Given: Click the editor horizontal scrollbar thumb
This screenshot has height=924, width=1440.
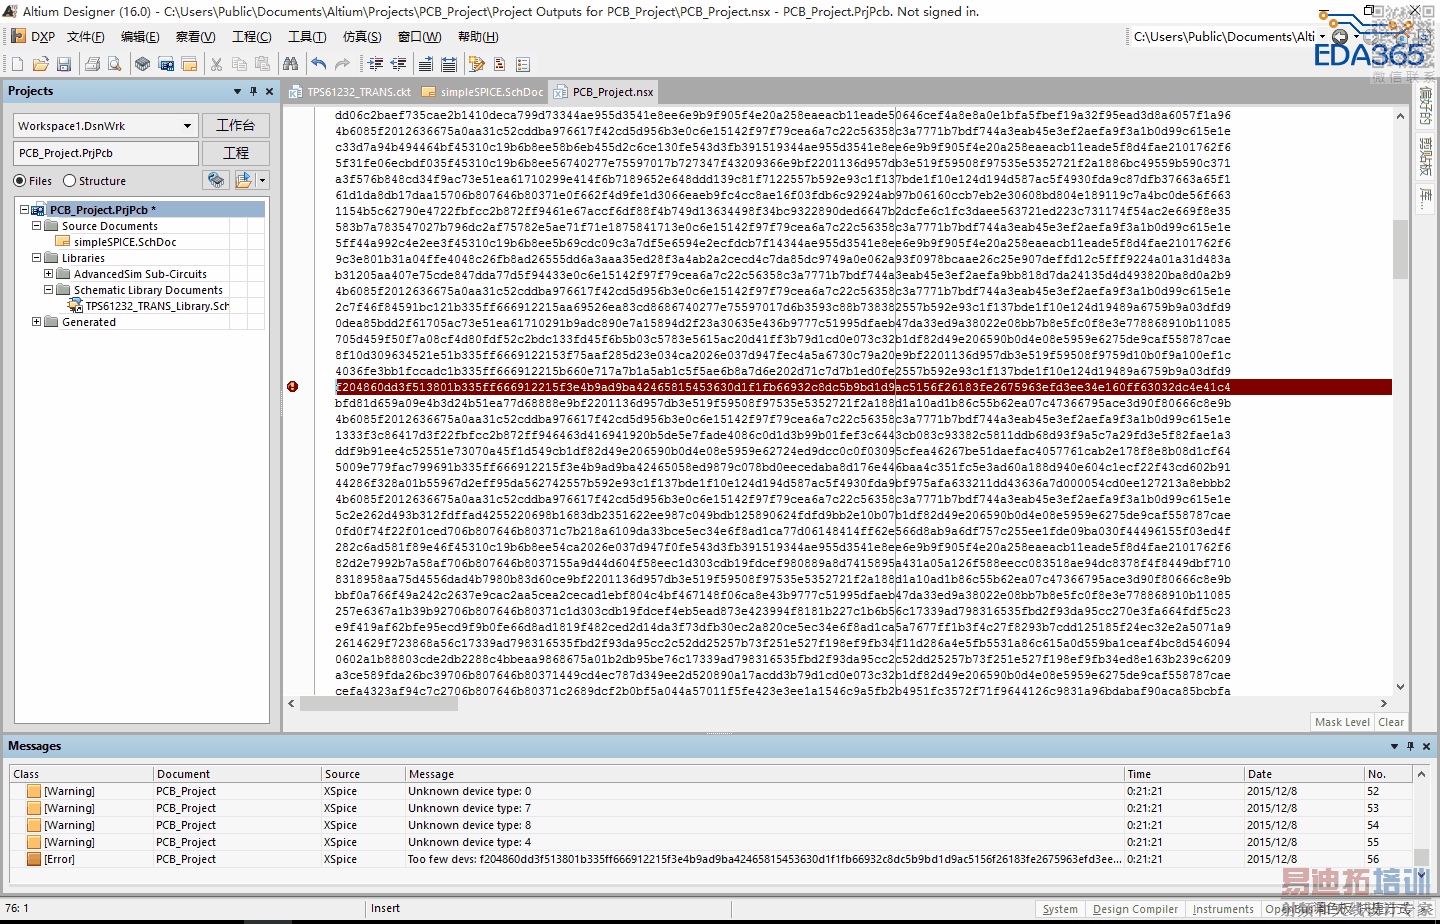Looking at the screenshot, I should (x=379, y=704).
